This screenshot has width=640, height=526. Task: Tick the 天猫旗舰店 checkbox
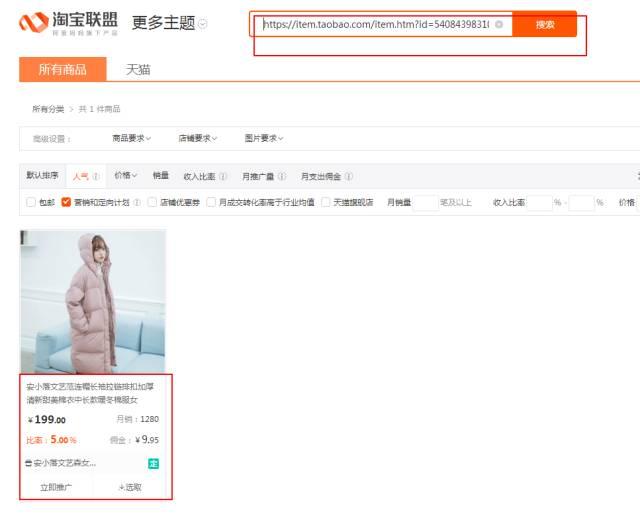click(326, 202)
